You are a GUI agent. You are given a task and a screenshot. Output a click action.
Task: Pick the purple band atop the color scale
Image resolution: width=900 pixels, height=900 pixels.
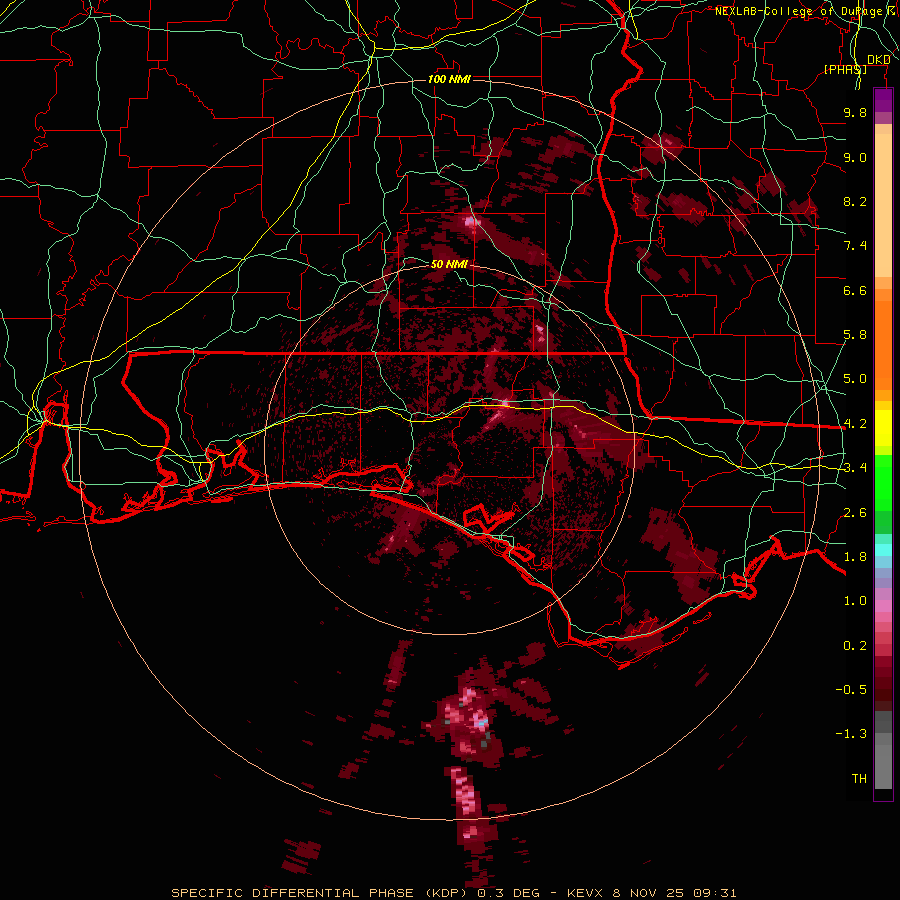tap(883, 101)
